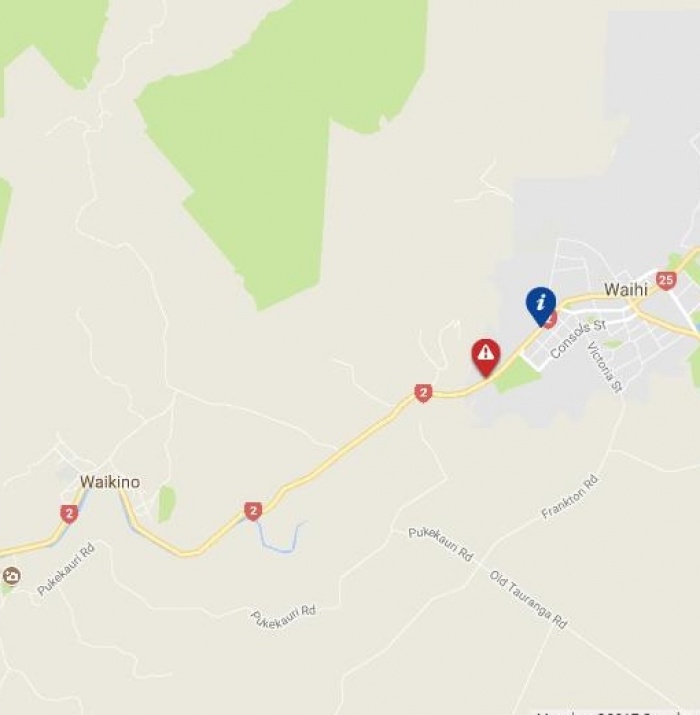Select the Pukekauri Rd label near Old Tauranga Rd

(441, 544)
